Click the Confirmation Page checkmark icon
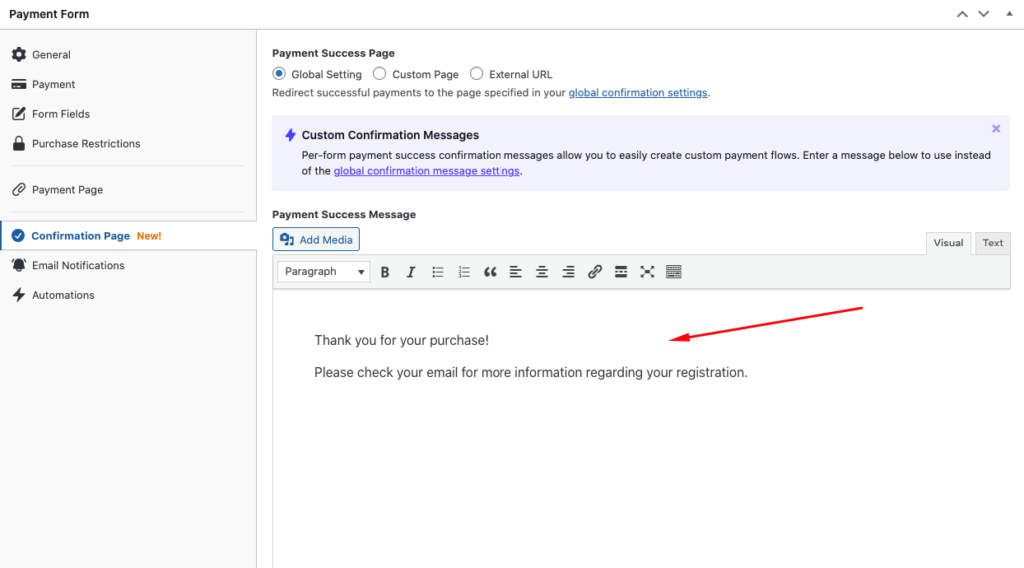Viewport: 1024px width, 568px height. [18, 236]
